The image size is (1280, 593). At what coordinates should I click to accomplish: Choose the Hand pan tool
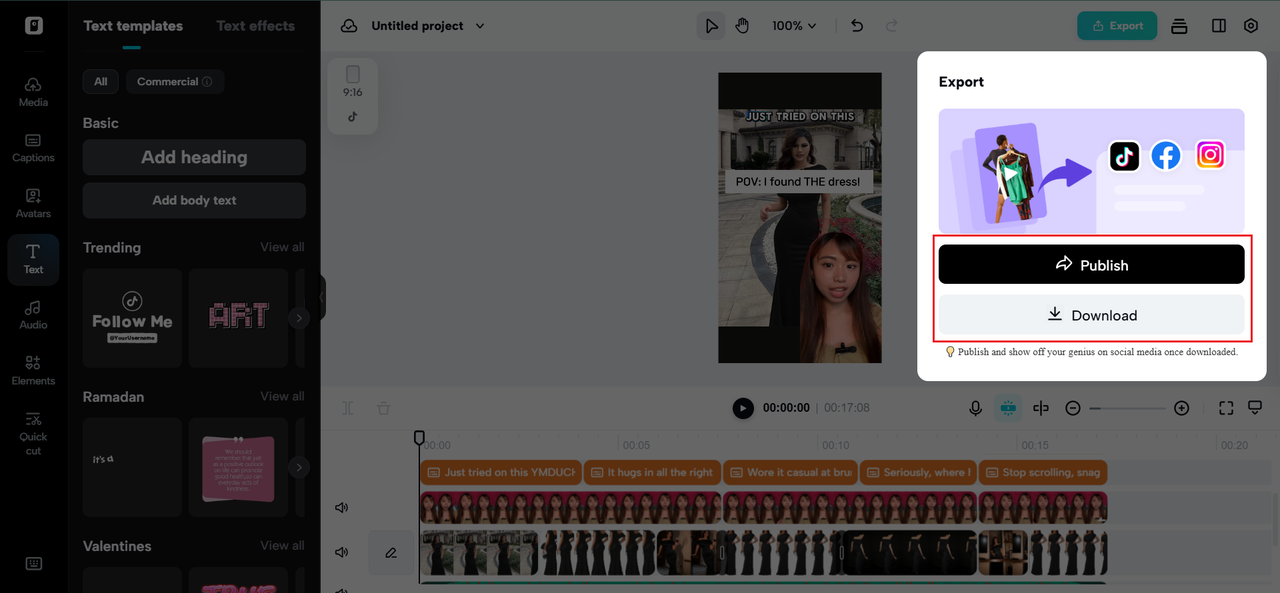[742, 26]
